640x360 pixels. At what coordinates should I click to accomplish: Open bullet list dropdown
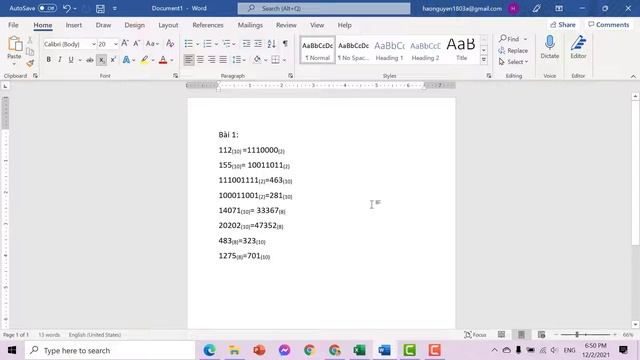[198, 44]
